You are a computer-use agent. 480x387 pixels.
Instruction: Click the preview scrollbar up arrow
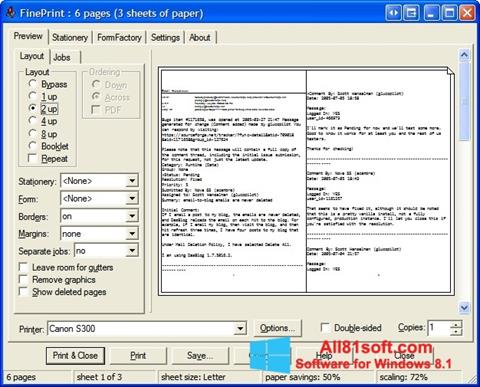[464, 55]
